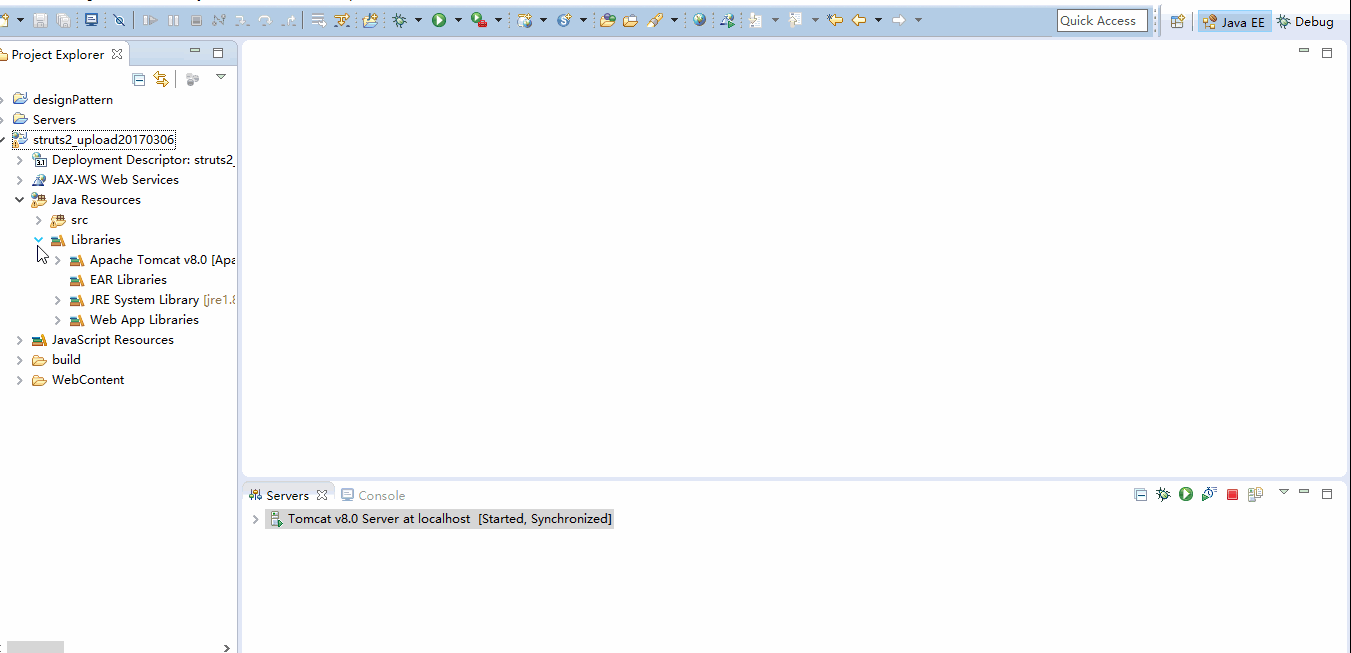Click the Drop to Frame icon
The height and width of the screenshot is (653, 1351).
[x=318, y=20]
